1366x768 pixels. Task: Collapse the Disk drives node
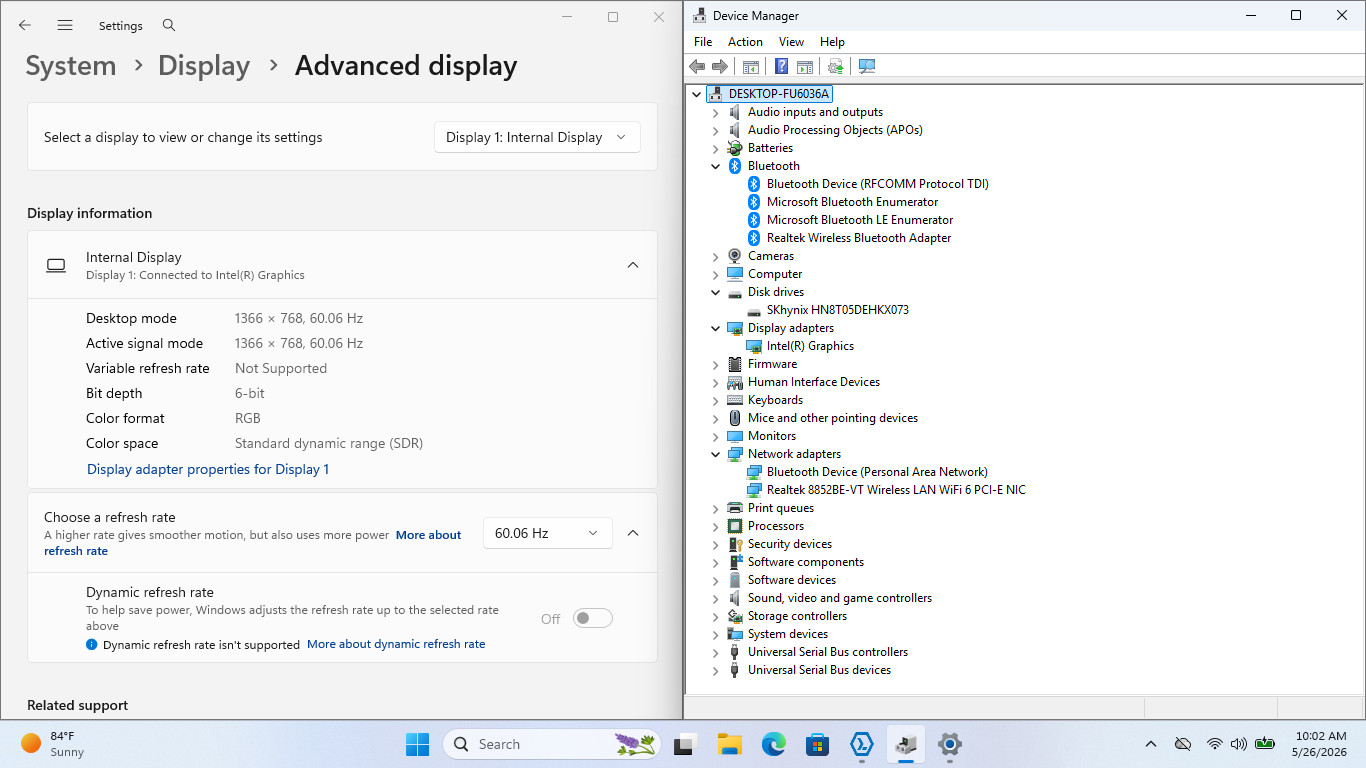pyautogui.click(x=715, y=292)
